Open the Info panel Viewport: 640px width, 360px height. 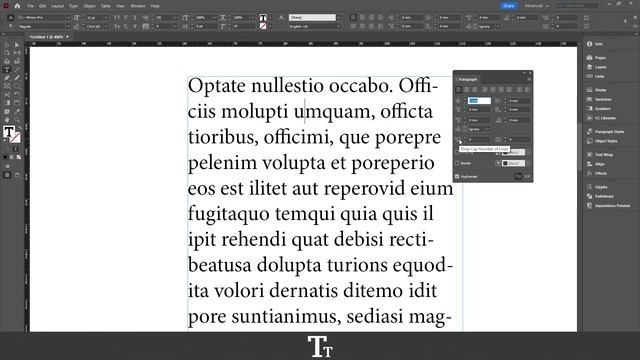tap(596, 44)
